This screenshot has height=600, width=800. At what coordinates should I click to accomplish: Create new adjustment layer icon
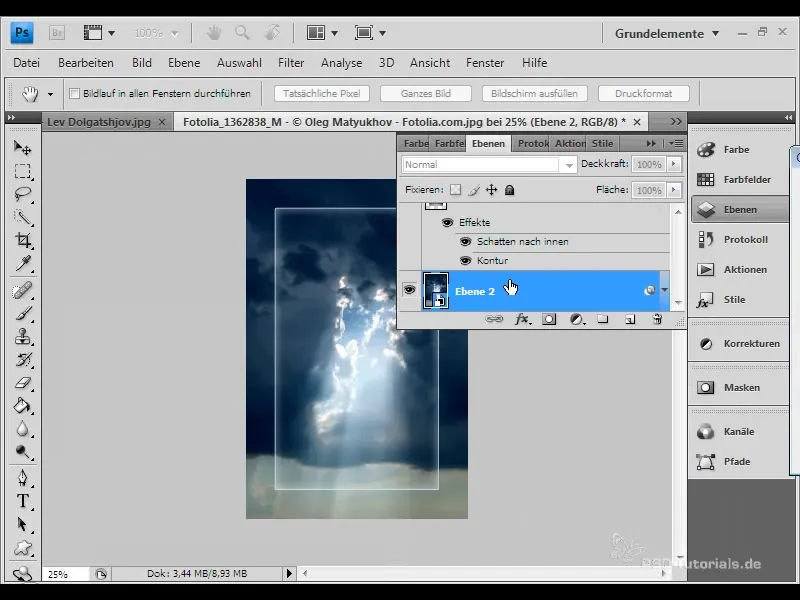click(x=577, y=319)
